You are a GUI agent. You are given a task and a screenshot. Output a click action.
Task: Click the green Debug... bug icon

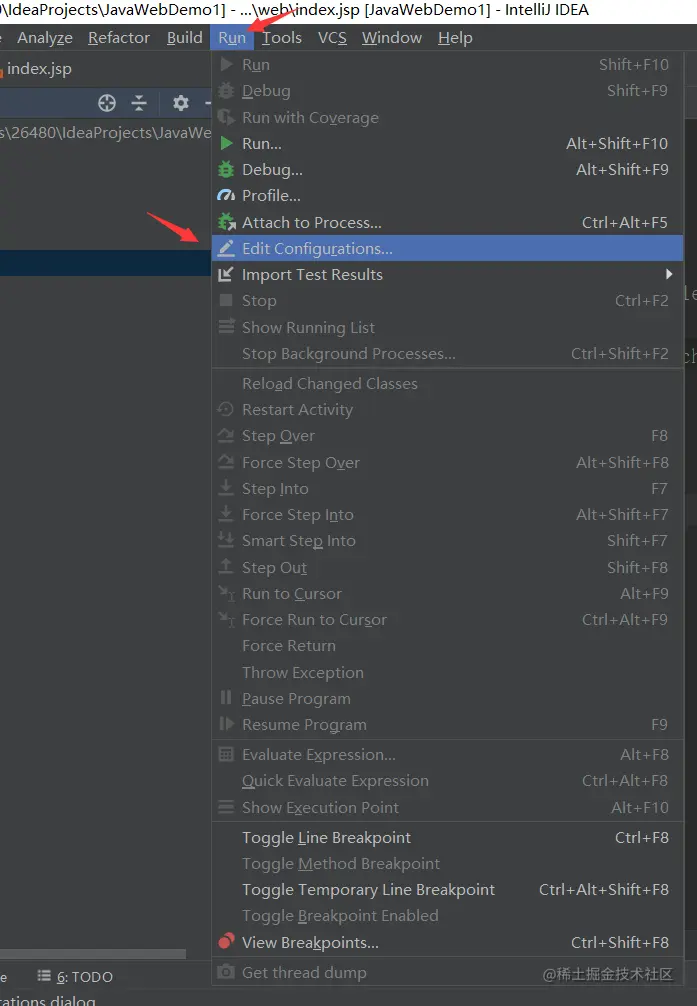coord(226,169)
